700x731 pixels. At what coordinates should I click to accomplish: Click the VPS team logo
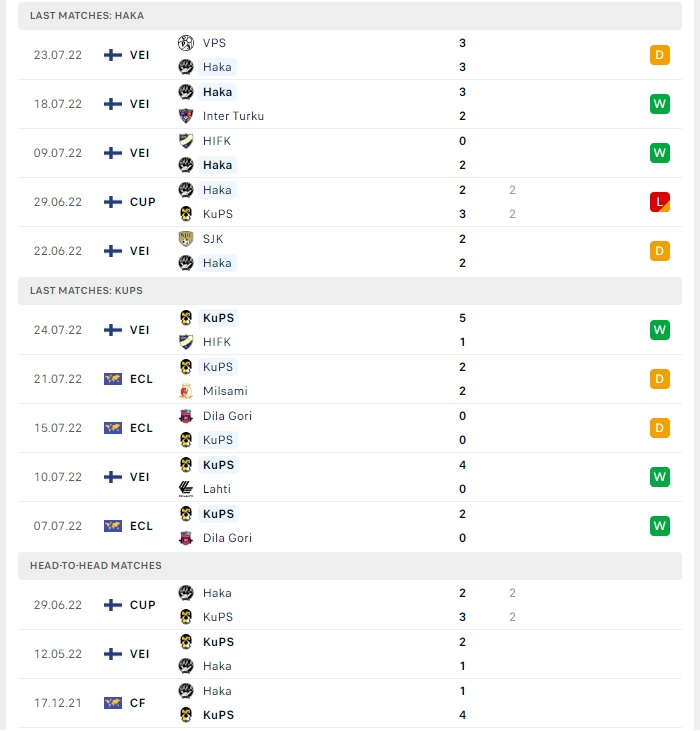[185, 43]
